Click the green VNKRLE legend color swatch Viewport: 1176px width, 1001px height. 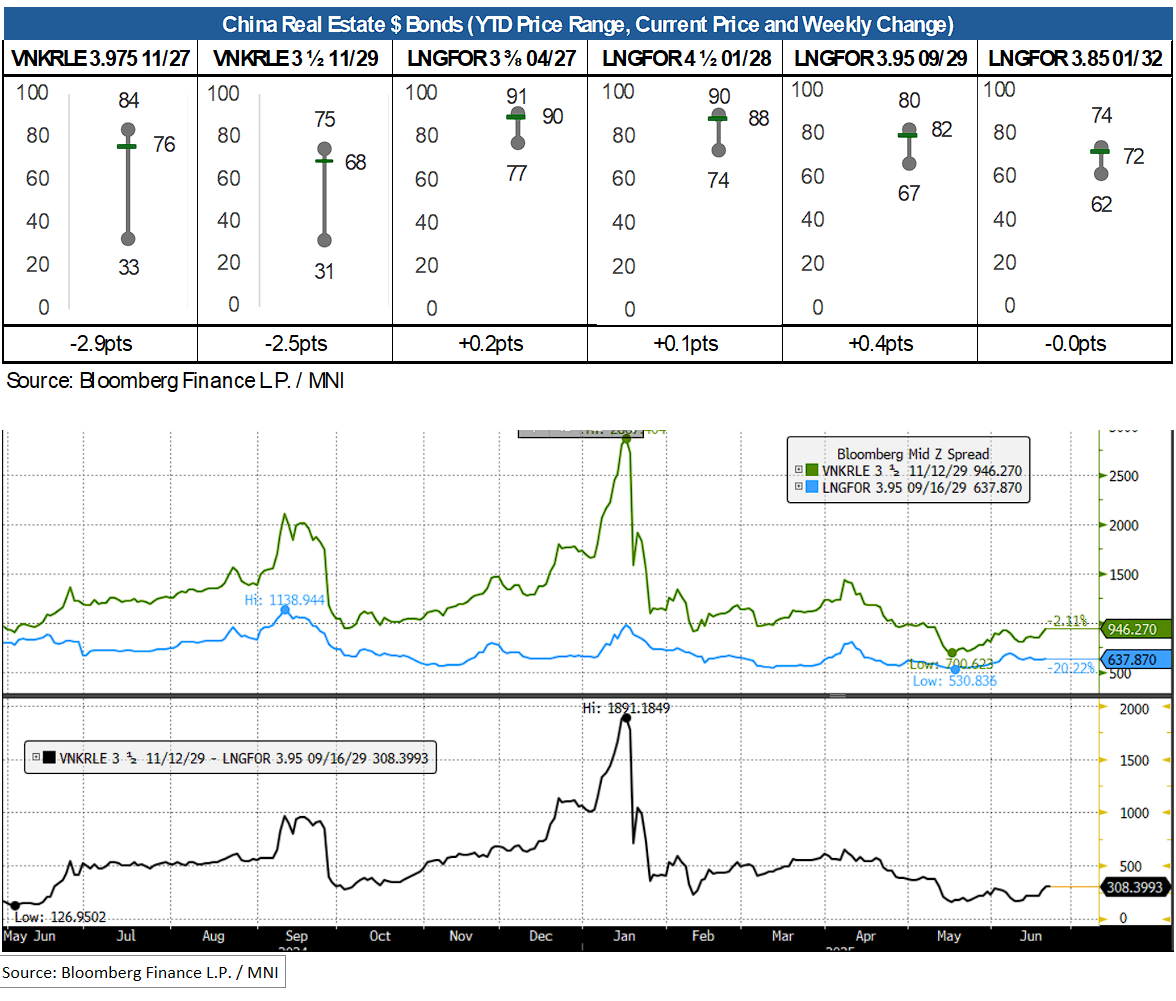pos(812,470)
